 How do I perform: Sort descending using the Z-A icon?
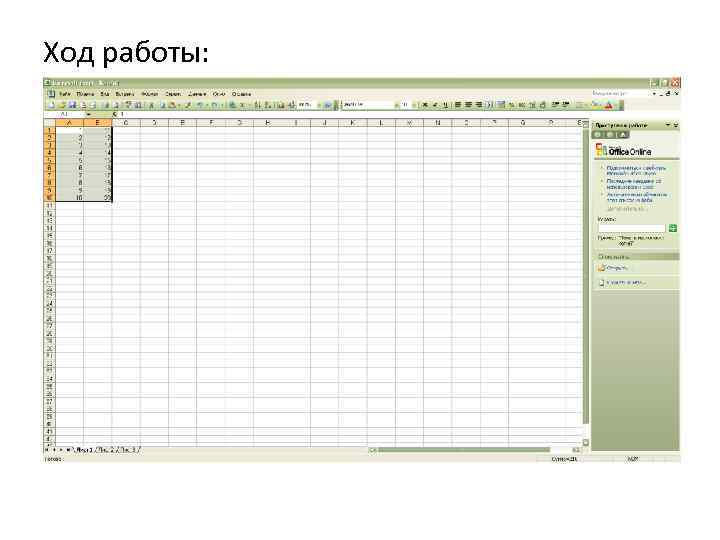(x=267, y=105)
